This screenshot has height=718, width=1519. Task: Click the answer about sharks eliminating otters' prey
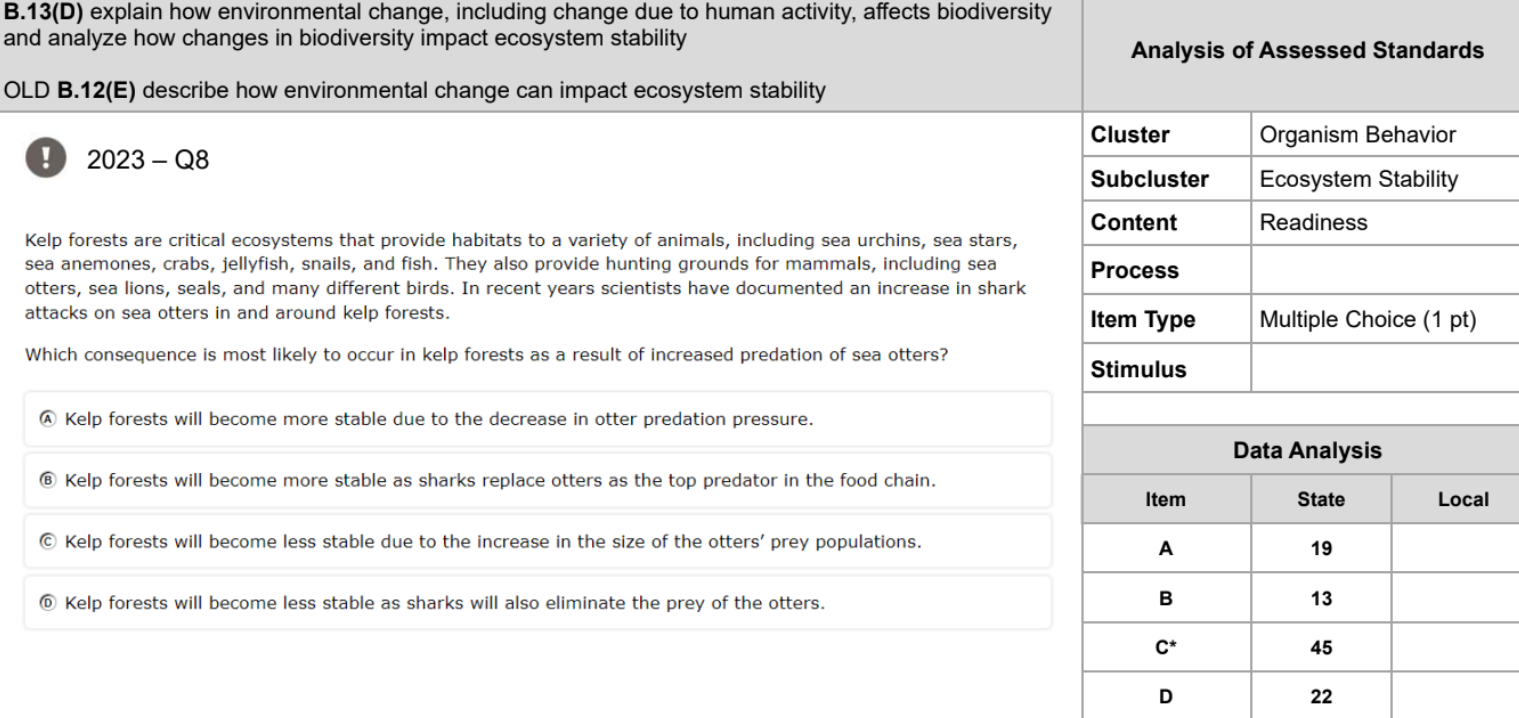click(538, 604)
